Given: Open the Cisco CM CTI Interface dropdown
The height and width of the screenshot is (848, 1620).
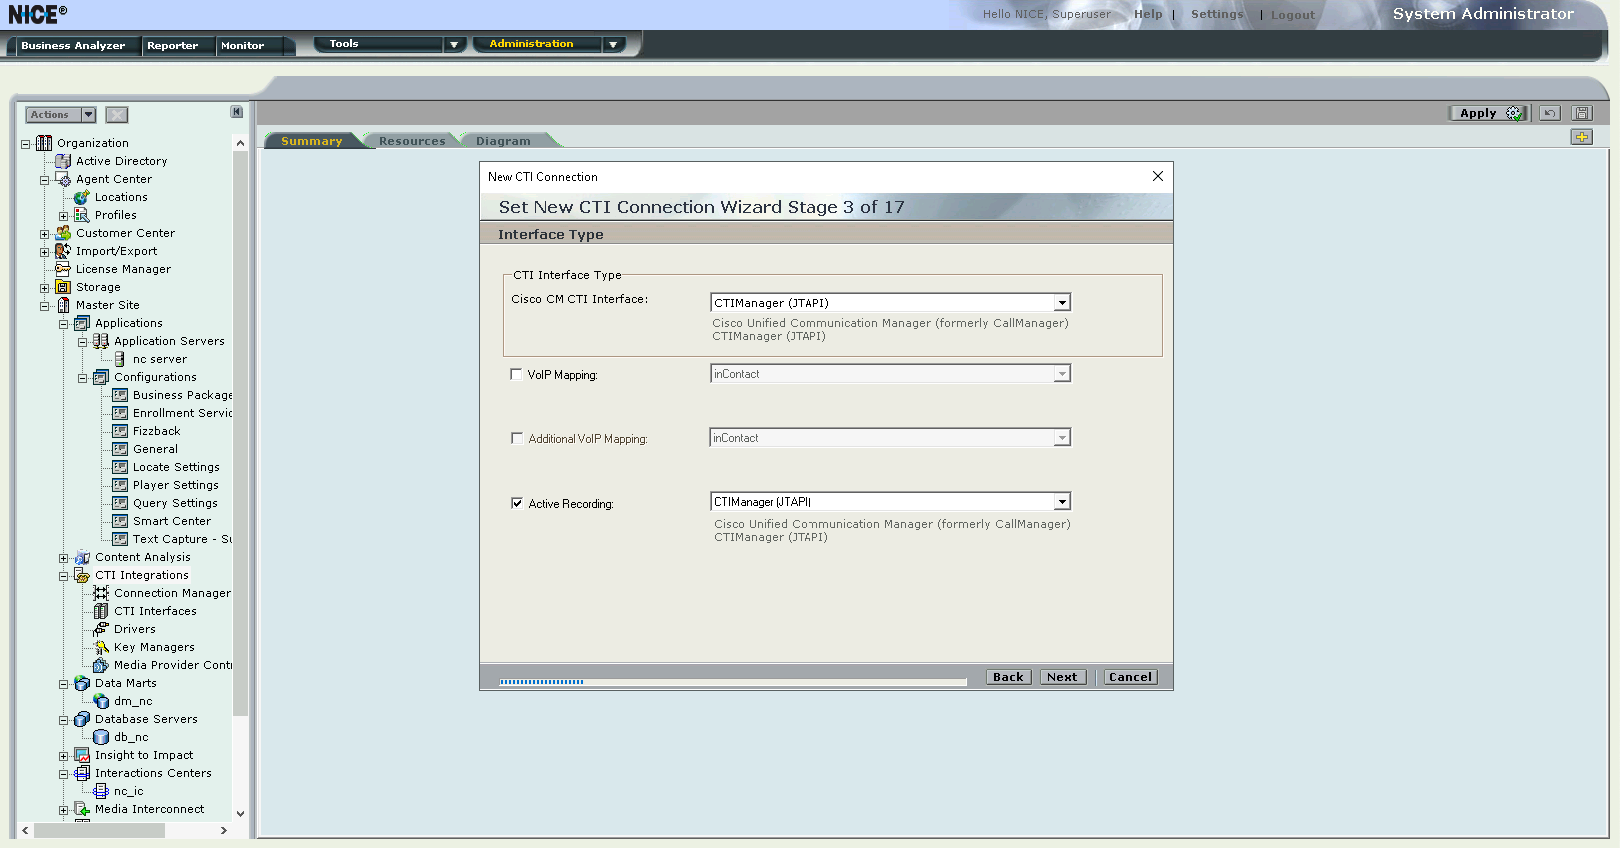Looking at the screenshot, I should tap(1062, 303).
